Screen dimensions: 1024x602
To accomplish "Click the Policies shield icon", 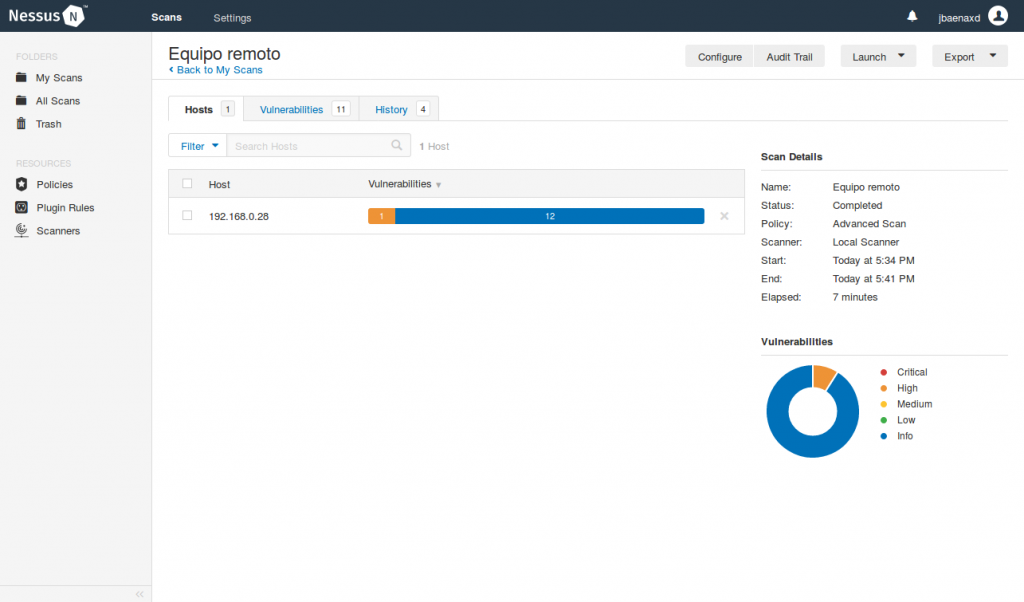I will tap(21, 184).
